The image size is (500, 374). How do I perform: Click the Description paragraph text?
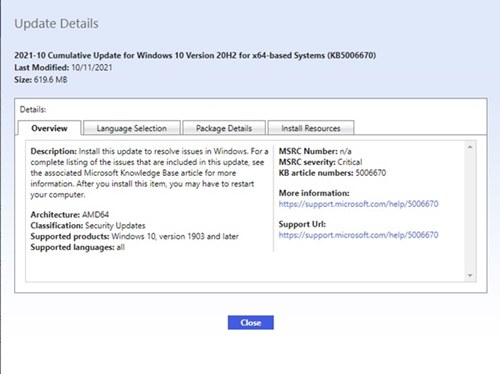(x=149, y=173)
